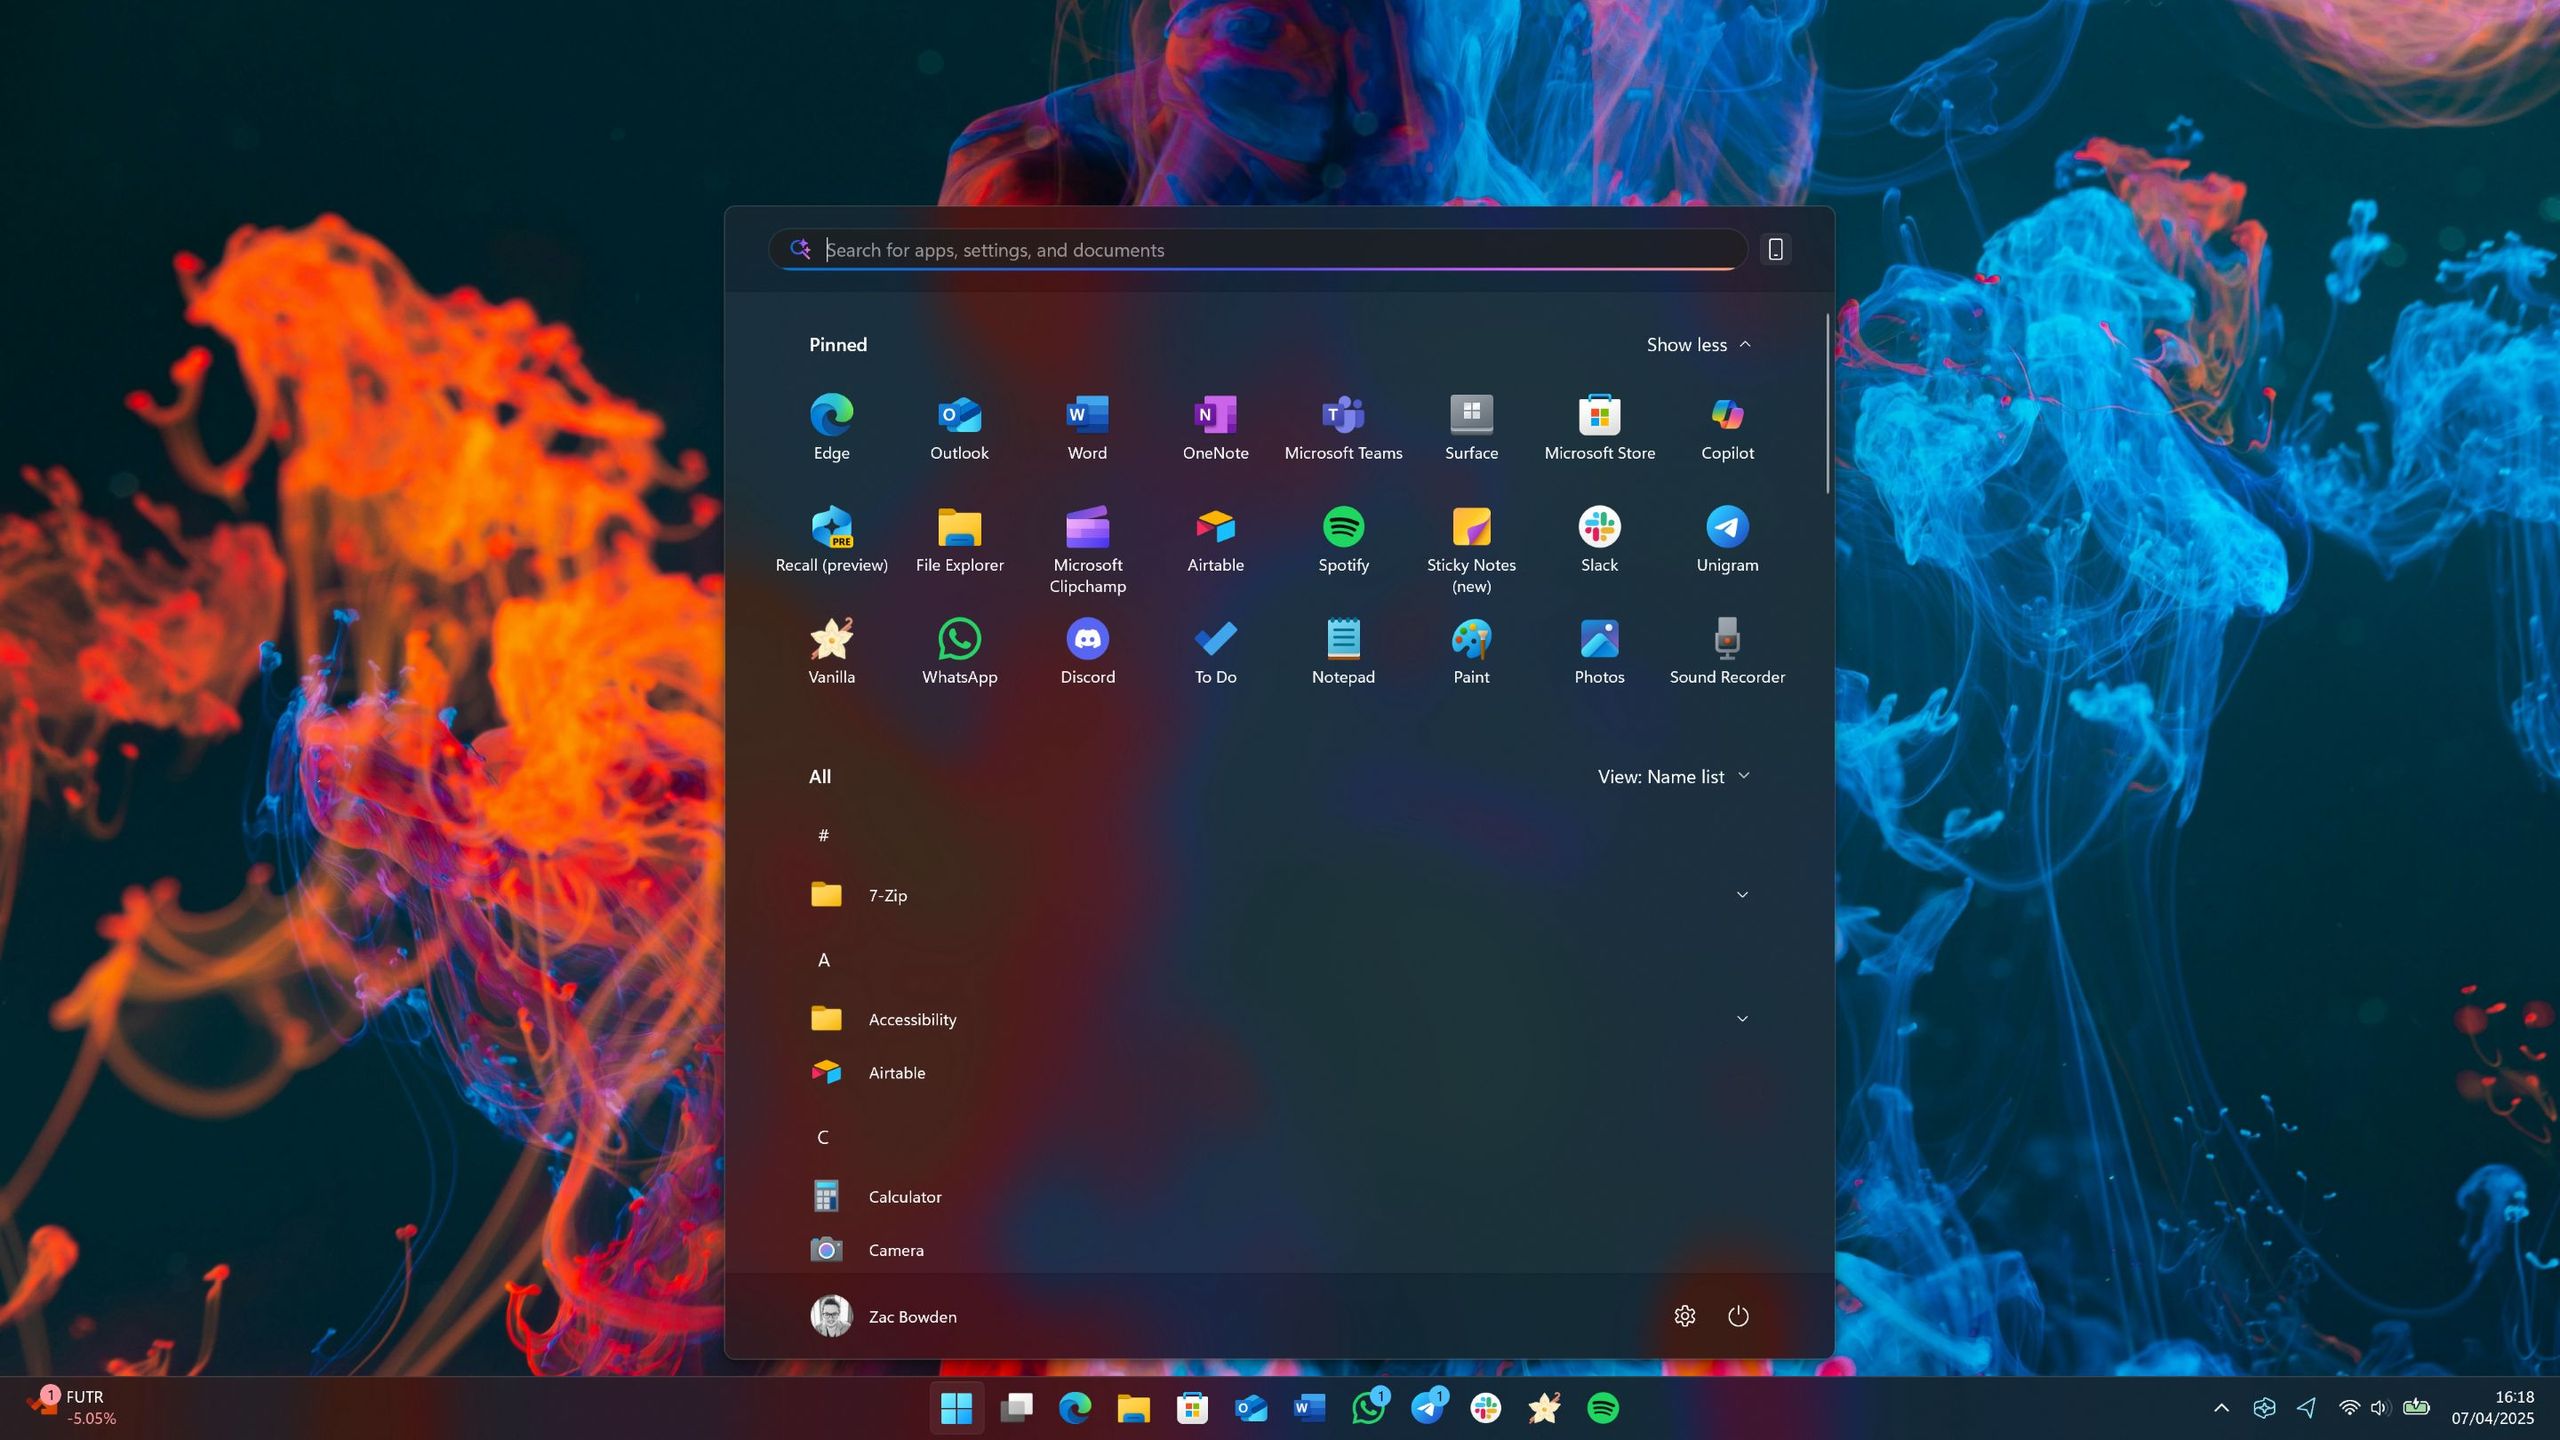This screenshot has height=1440, width=2560.
Task: Select Airtable under the A section
Action: tap(895, 1072)
